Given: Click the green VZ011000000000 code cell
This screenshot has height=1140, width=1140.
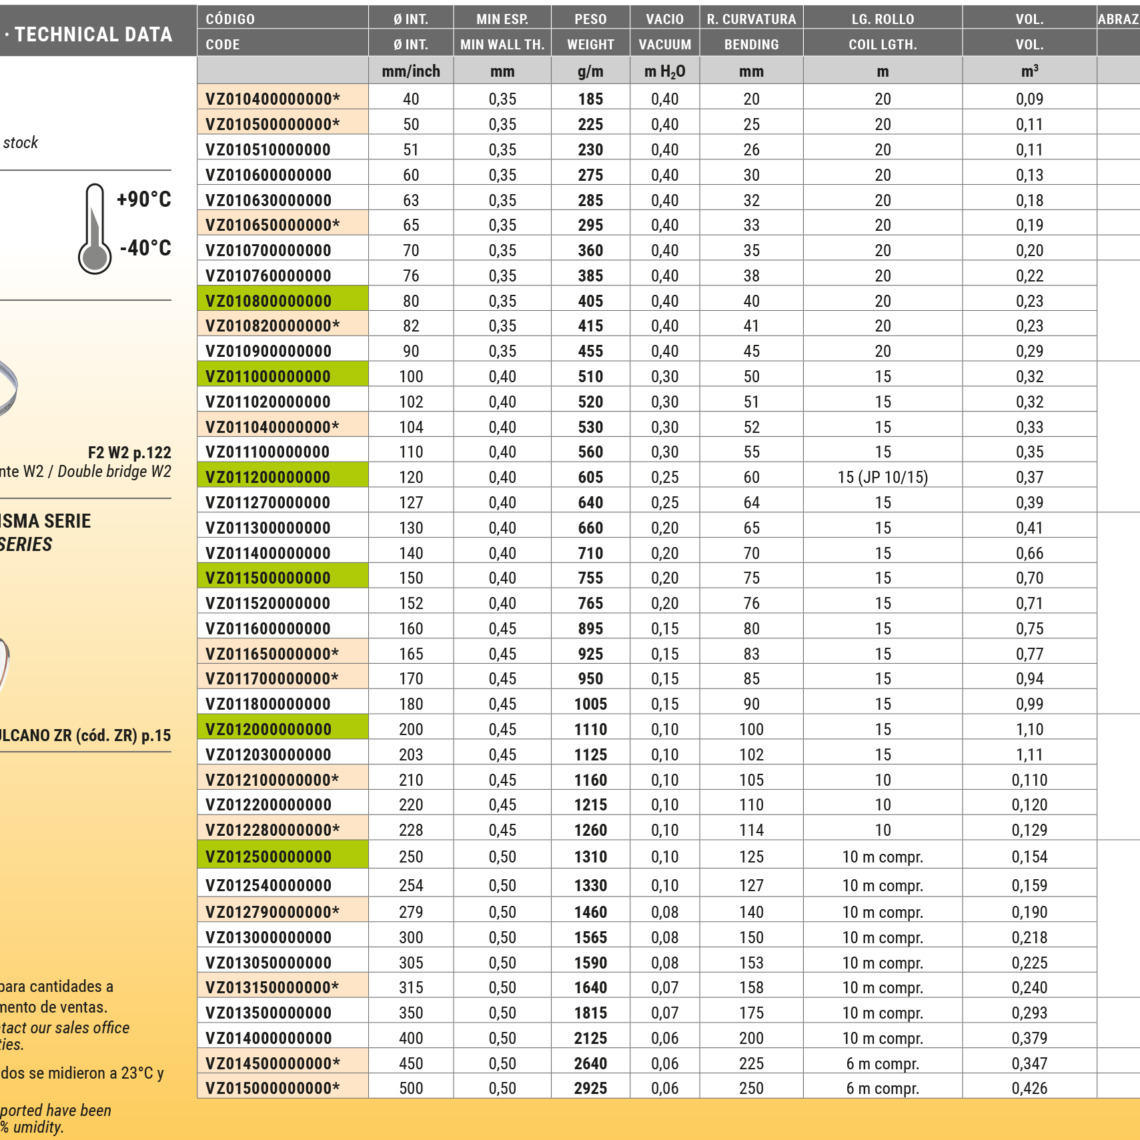Looking at the screenshot, I should (x=283, y=377).
